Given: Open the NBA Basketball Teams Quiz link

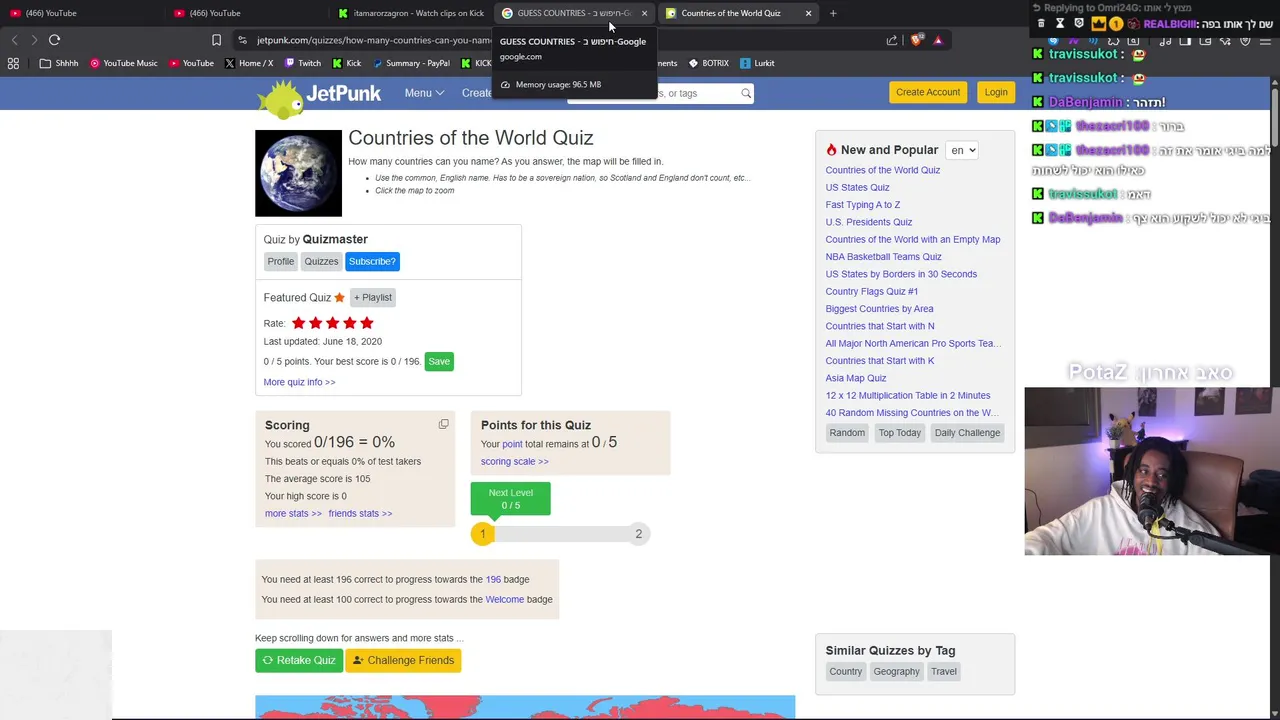Looking at the screenshot, I should [x=883, y=257].
